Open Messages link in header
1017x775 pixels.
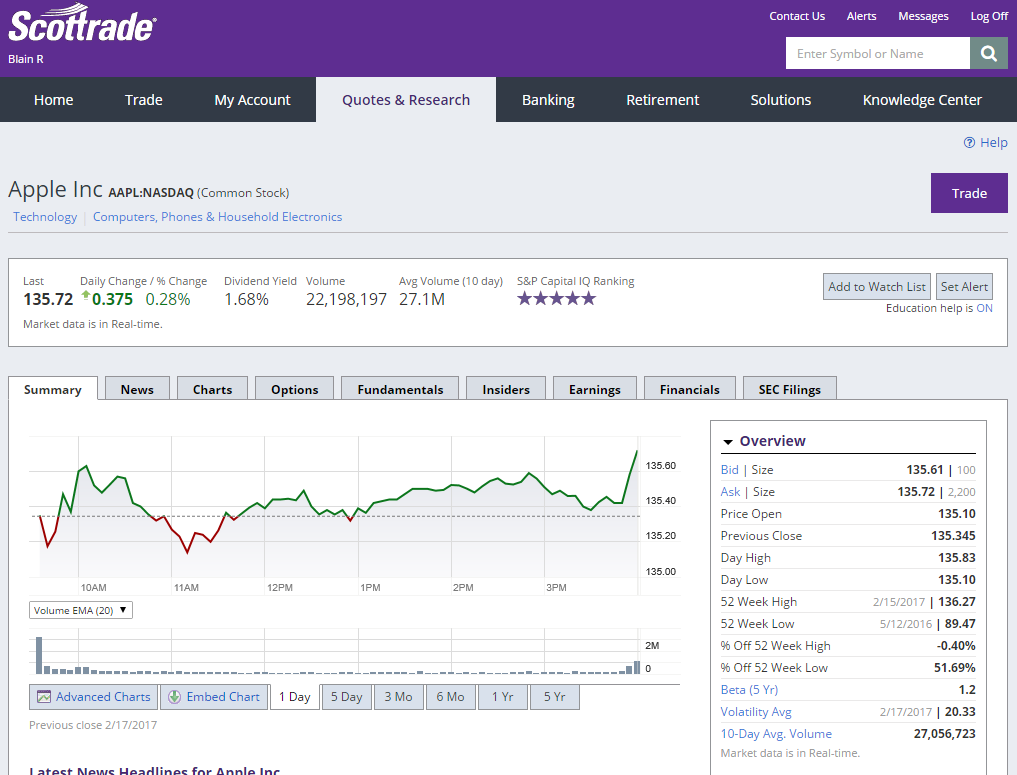(923, 16)
